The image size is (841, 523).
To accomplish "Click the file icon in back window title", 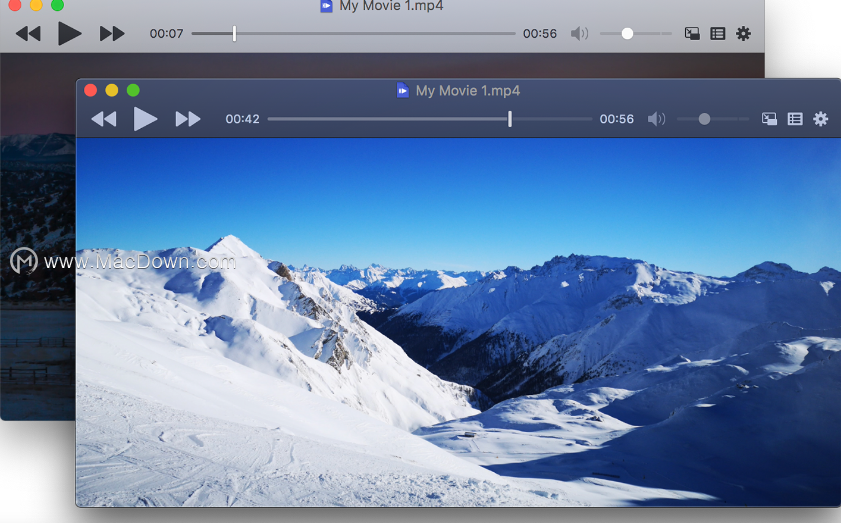I will point(326,5).
